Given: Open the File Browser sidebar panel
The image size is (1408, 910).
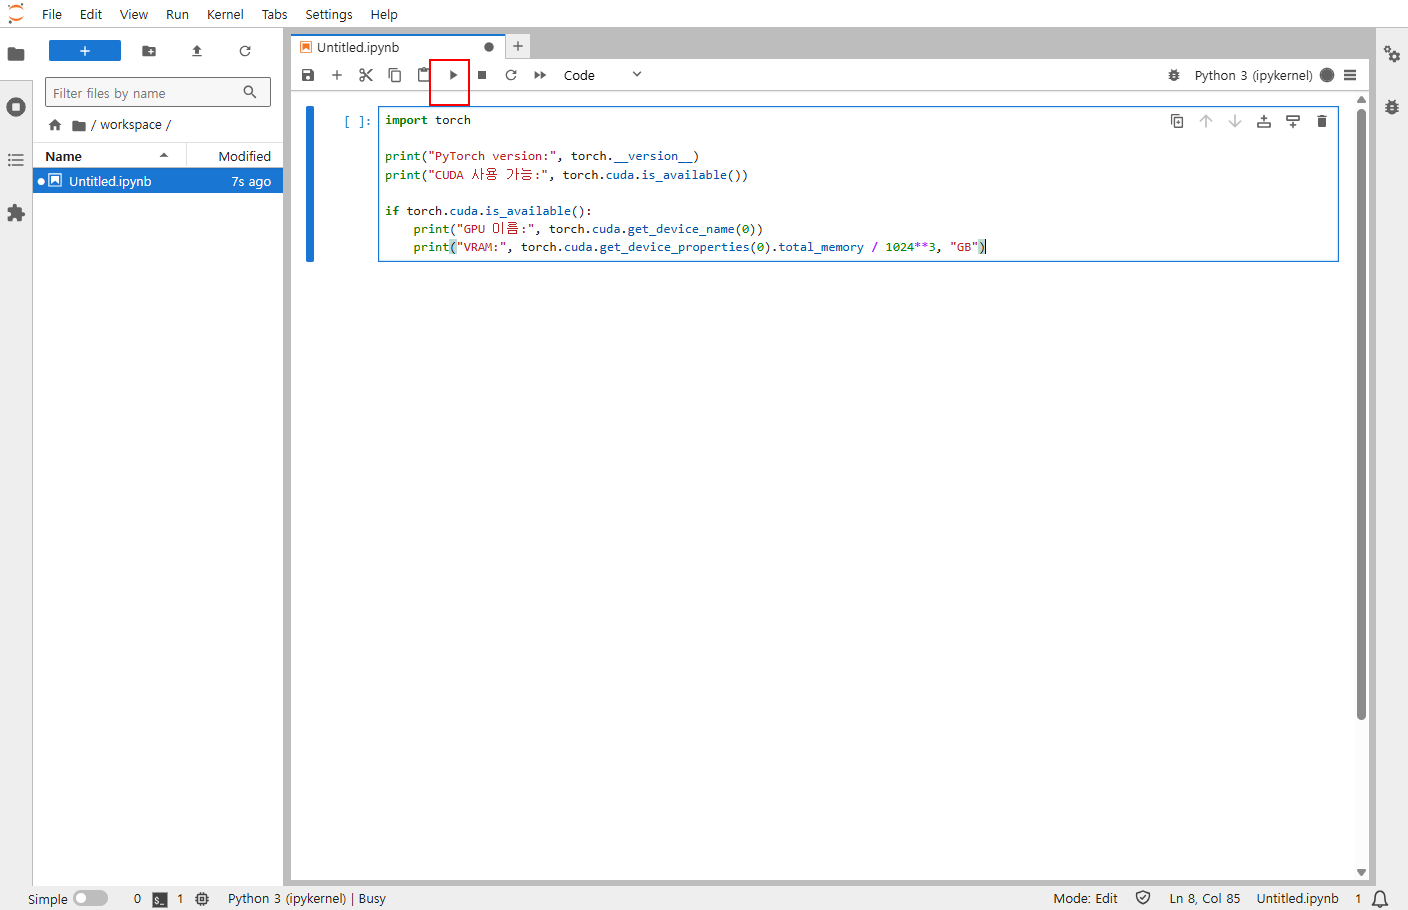Looking at the screenshot, I should 16,54.
